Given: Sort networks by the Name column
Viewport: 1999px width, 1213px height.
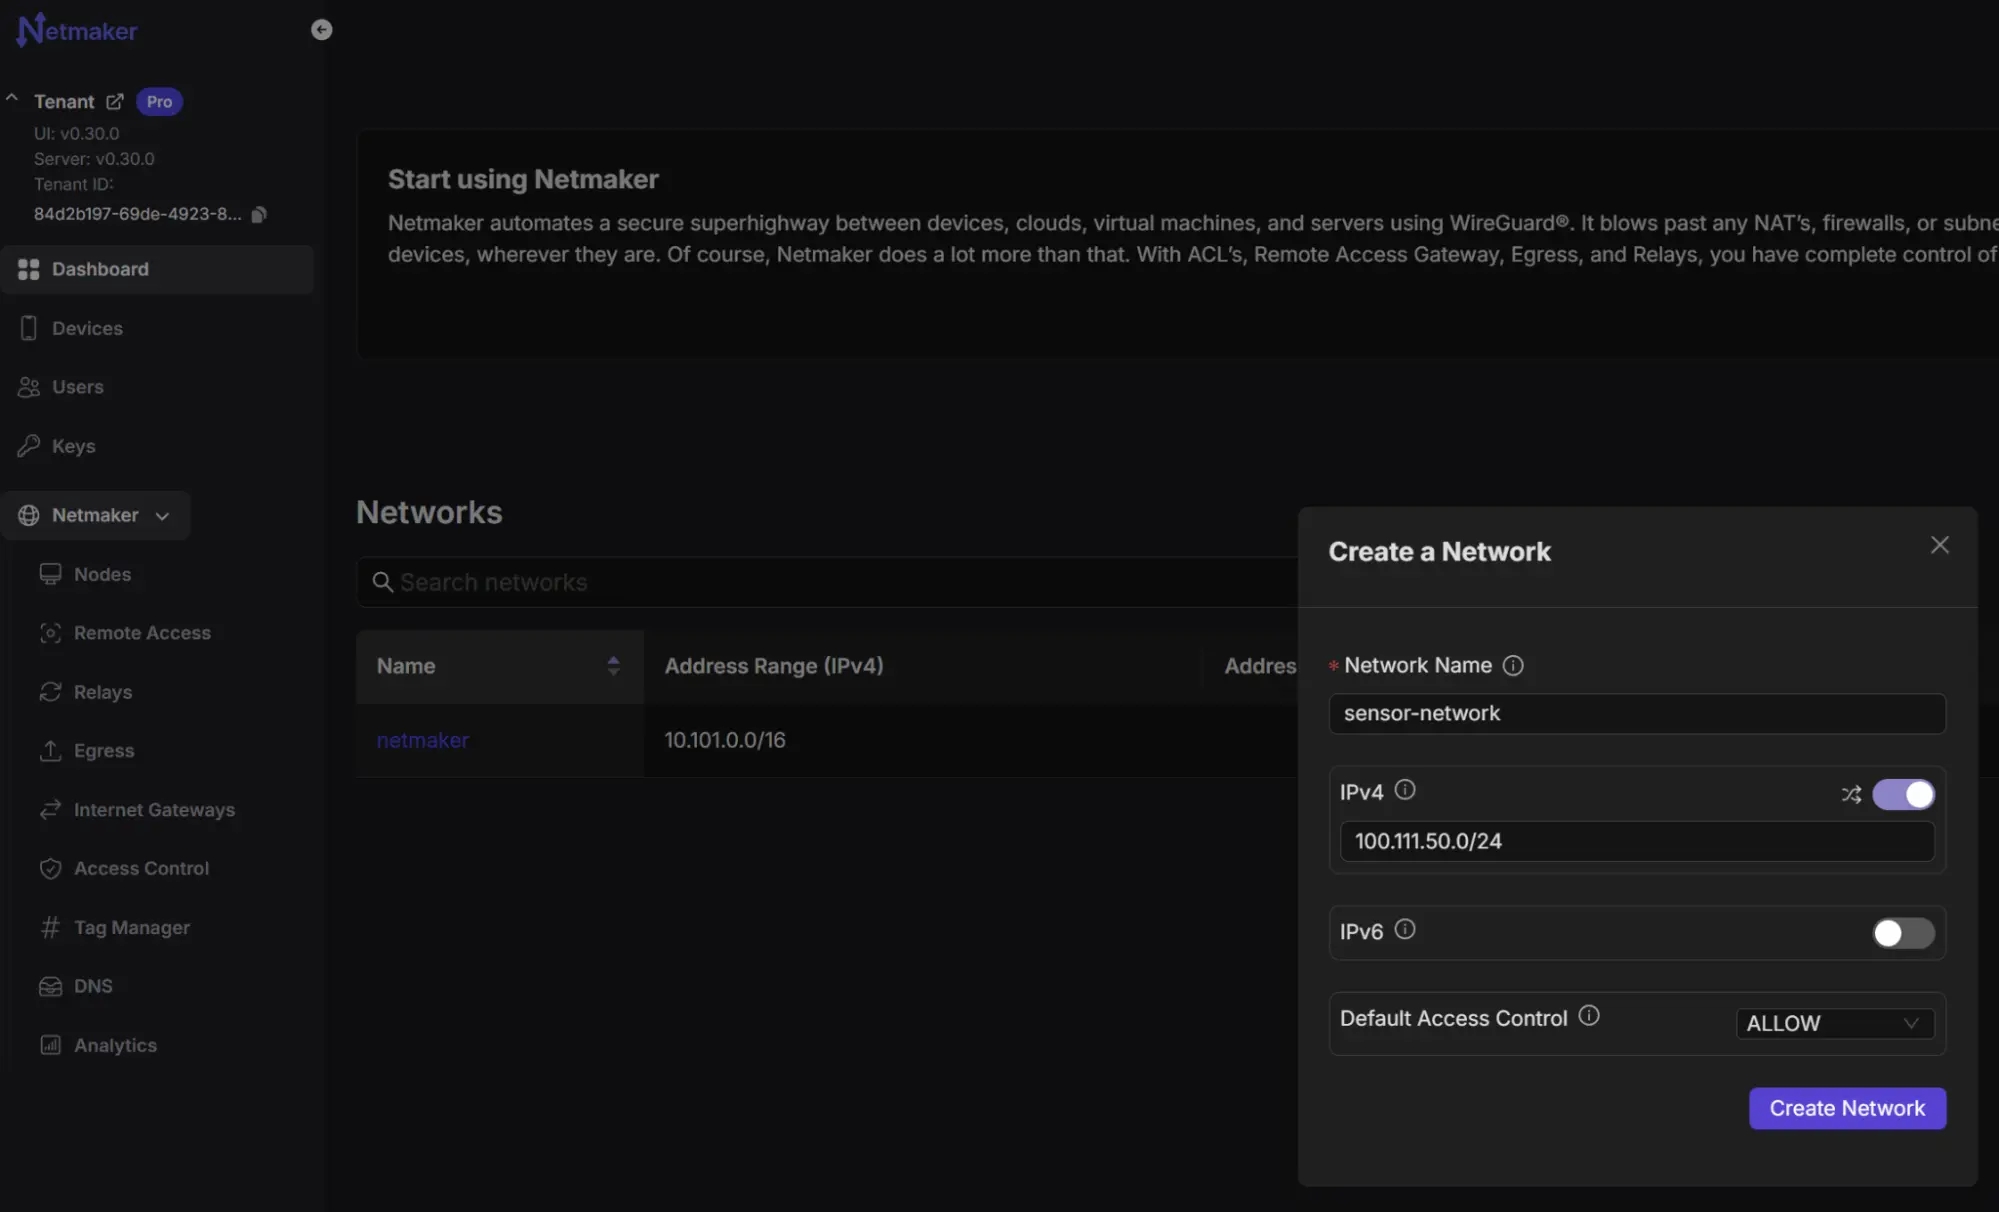Looking at the screenshot, I should 613,666.
